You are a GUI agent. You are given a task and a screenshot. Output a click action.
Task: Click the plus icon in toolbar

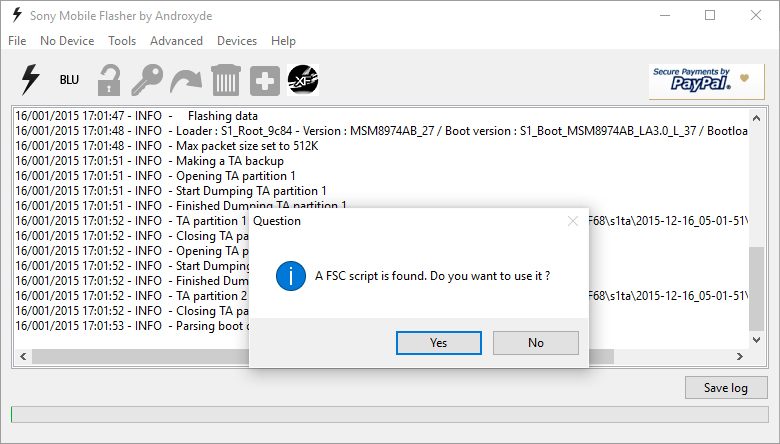[264, 80]
